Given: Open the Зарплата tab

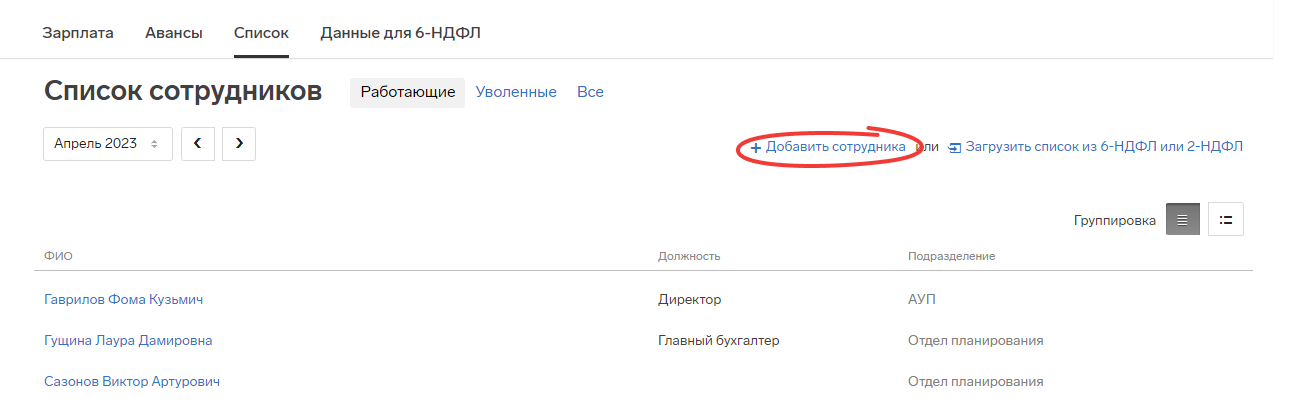Looking at the screenshot, I should pyautogui.click(x=78, y=33).
